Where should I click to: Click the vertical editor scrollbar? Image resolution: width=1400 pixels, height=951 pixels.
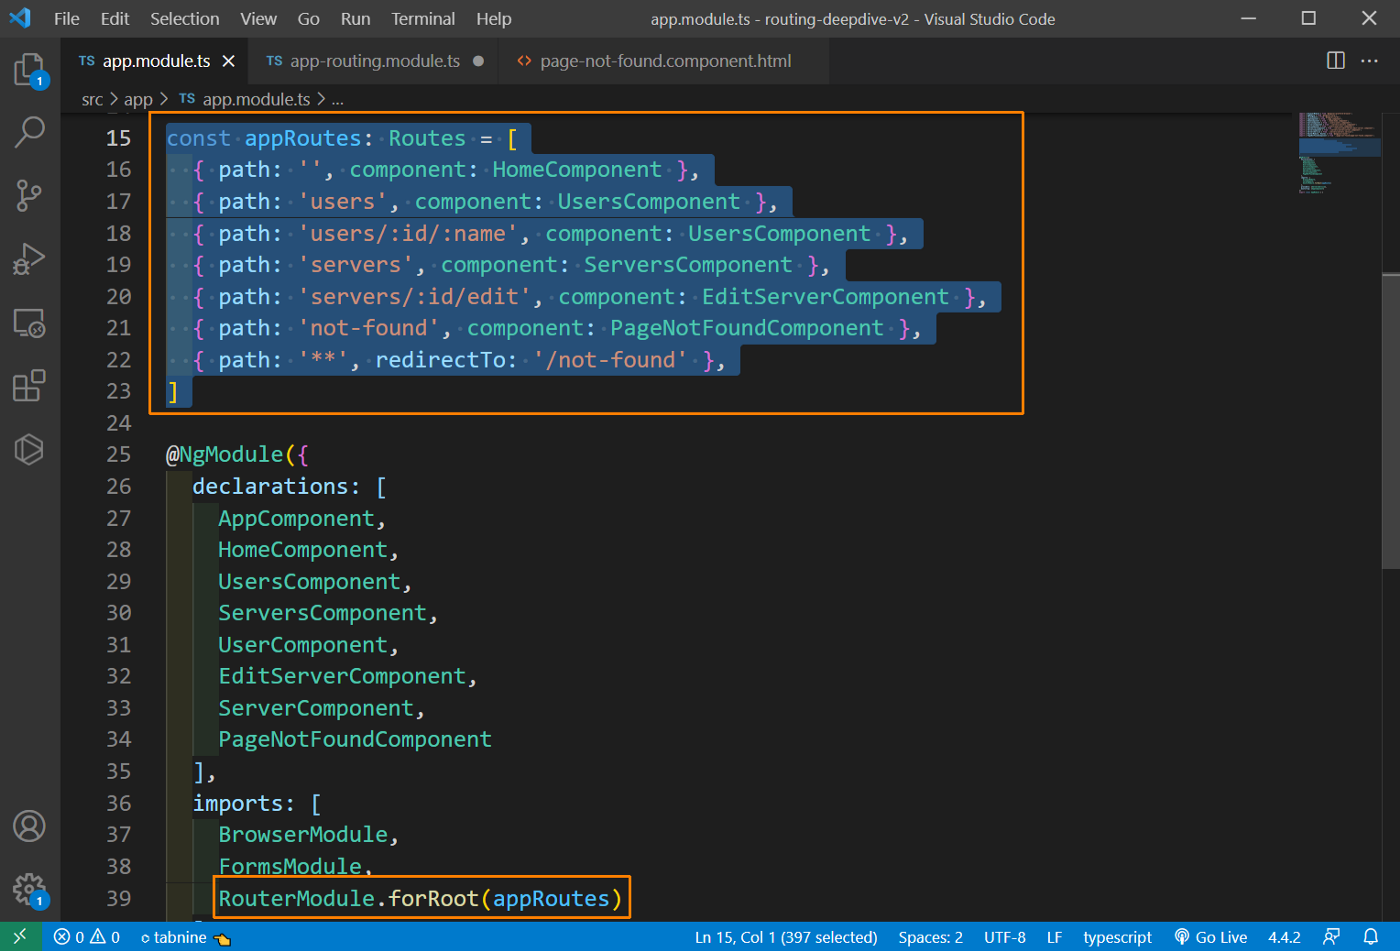[1391, 420]
